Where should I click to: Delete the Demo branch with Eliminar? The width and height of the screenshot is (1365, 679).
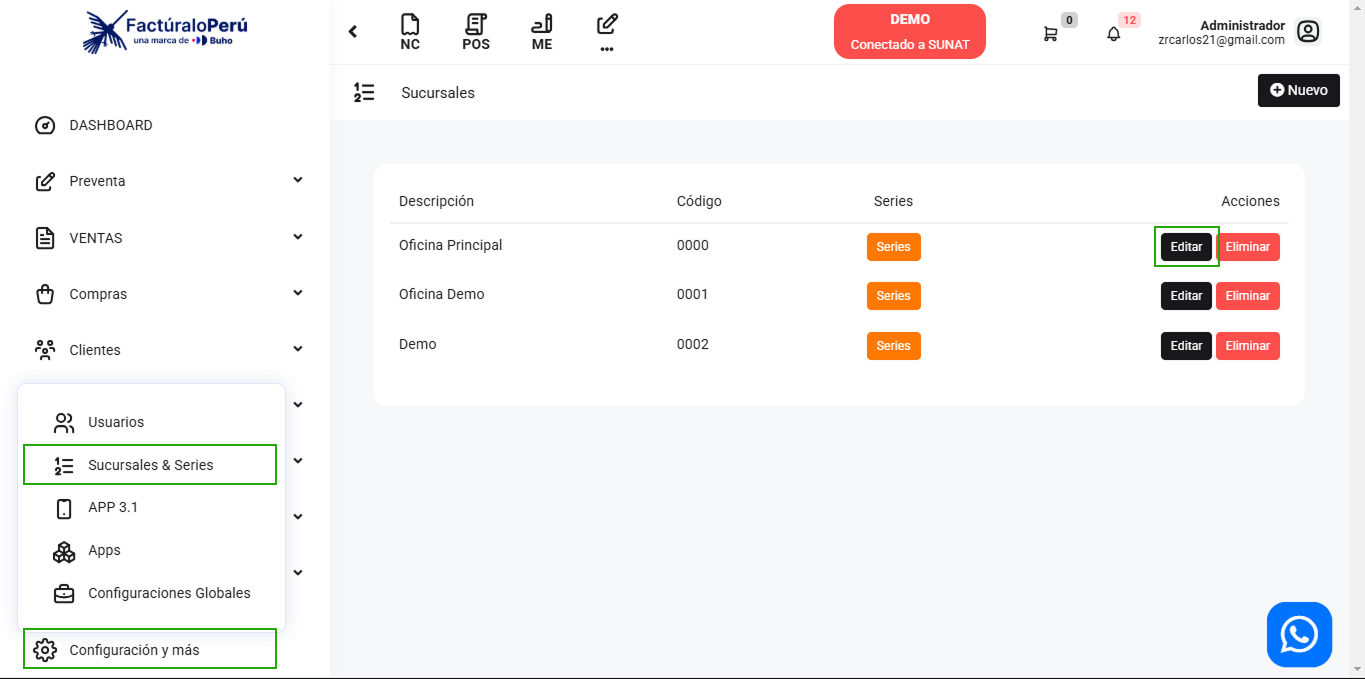[1247, 346]
